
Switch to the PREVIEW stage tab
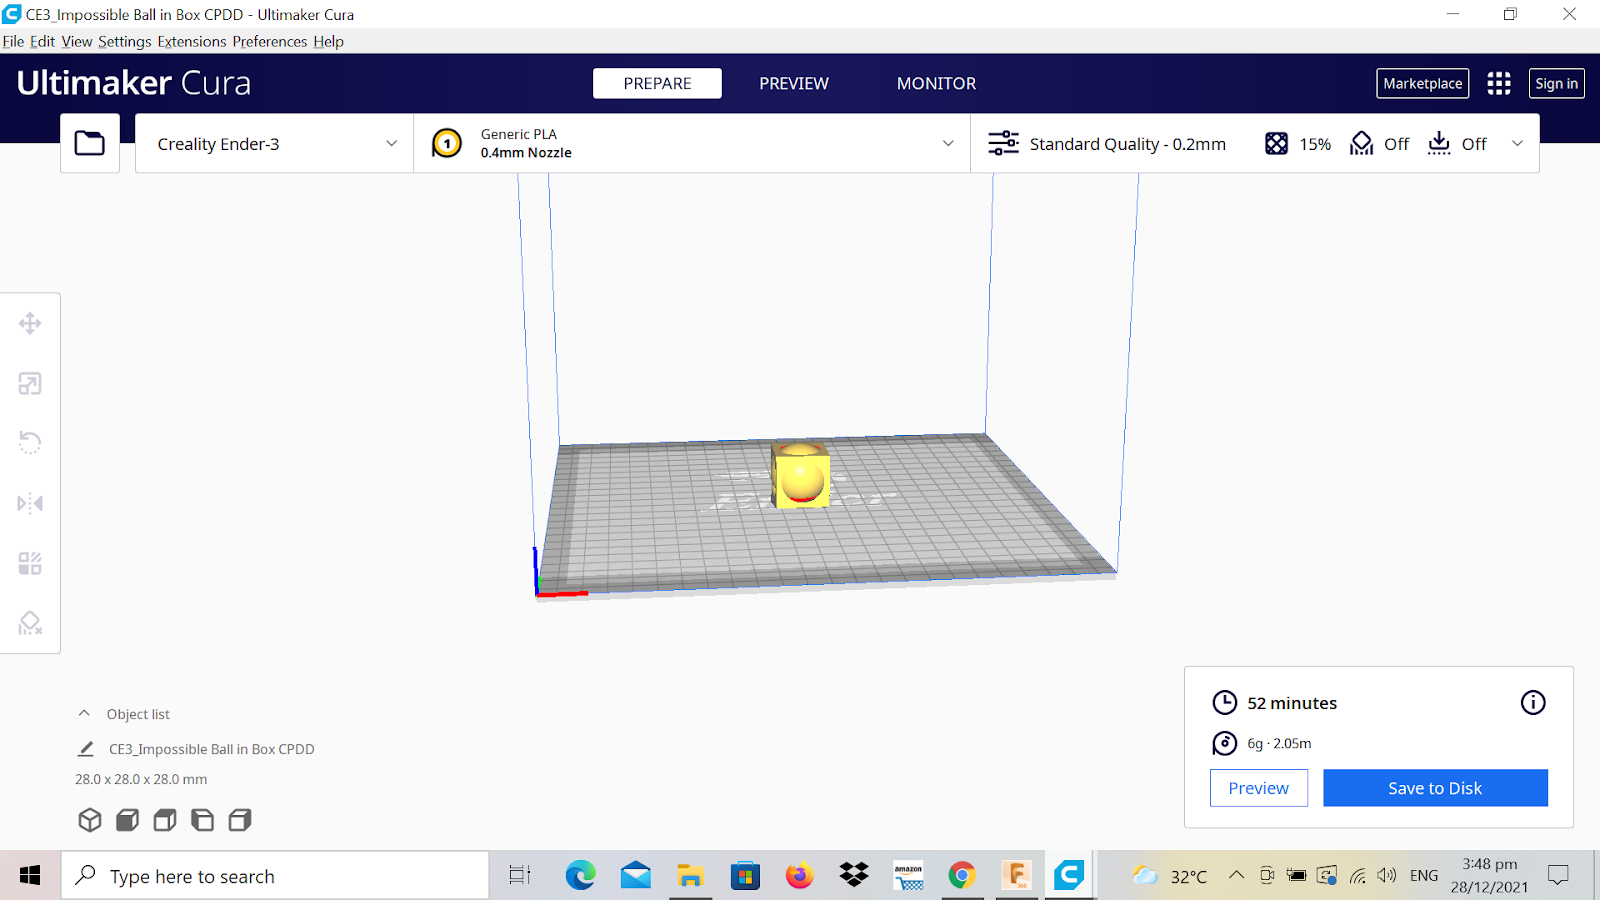[794, 83]
